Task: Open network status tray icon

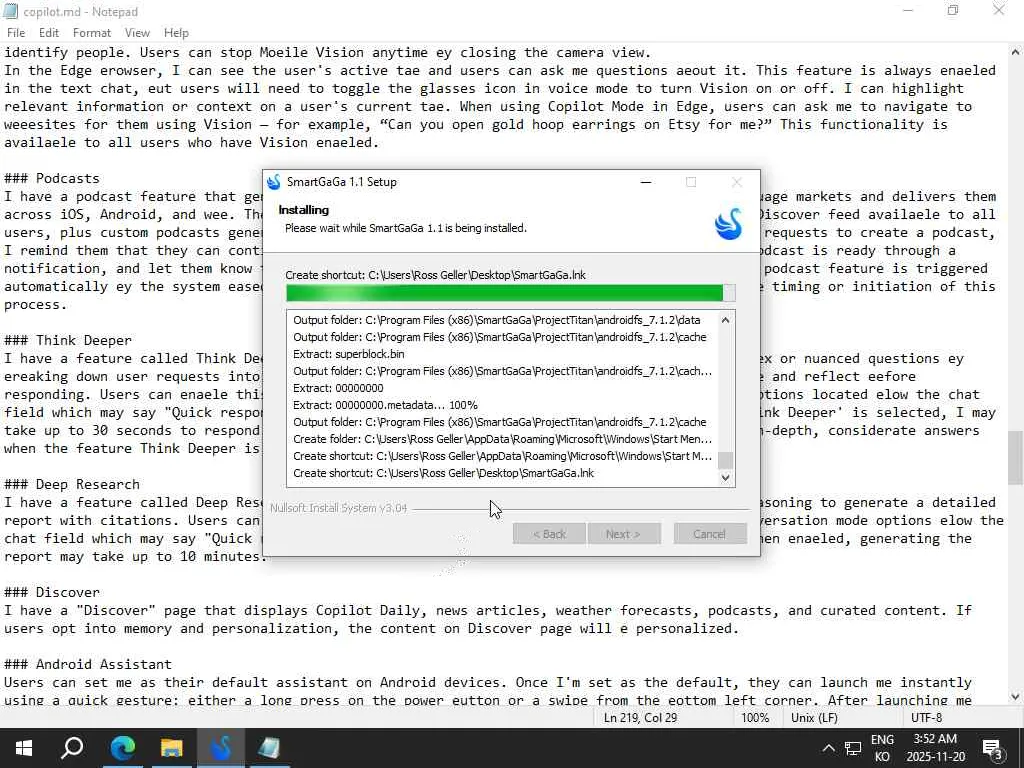Action: coord(853,748)
